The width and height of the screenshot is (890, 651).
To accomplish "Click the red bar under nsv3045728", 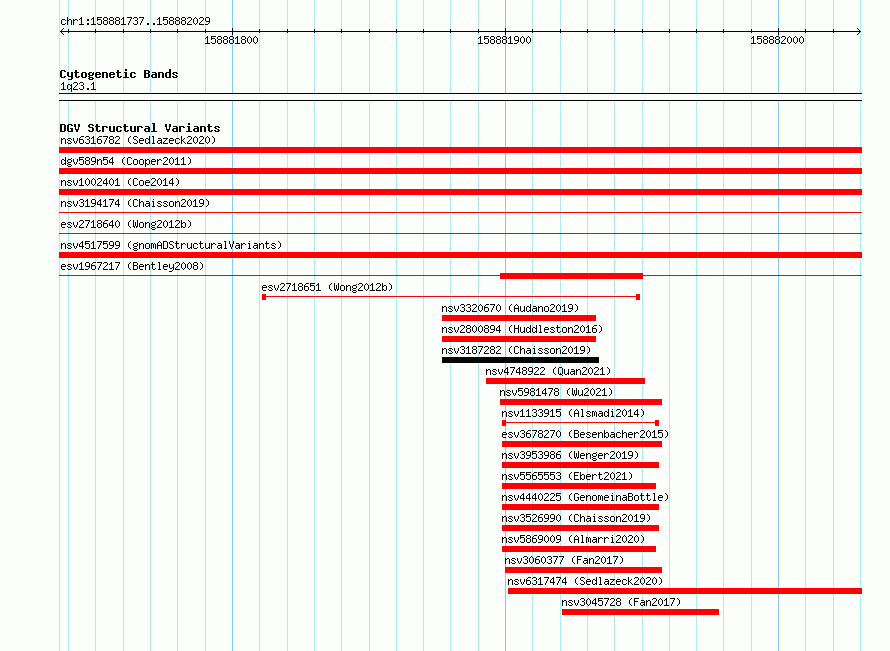I will point(640,612).
